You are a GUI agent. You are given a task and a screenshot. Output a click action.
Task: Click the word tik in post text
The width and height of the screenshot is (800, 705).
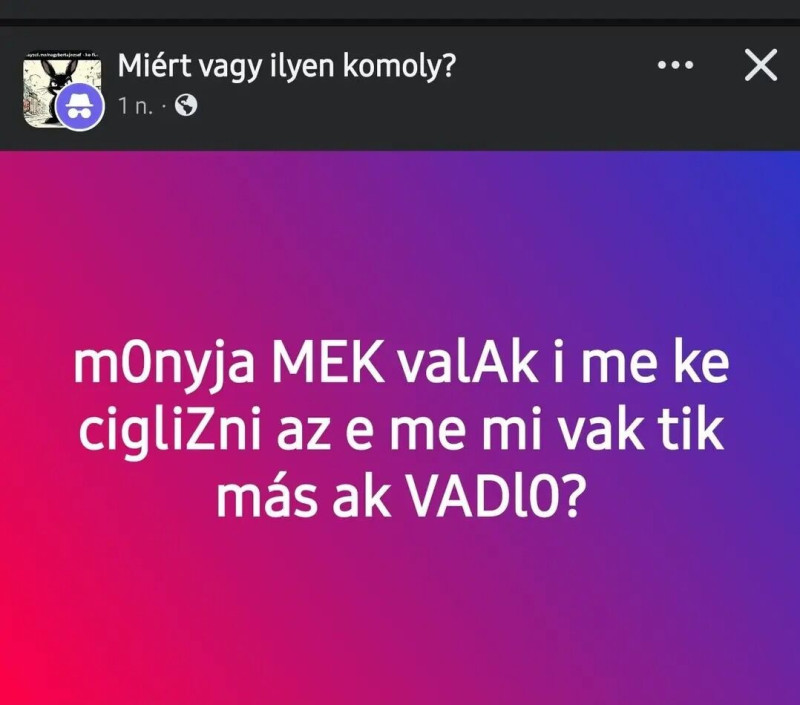point(697,431)
